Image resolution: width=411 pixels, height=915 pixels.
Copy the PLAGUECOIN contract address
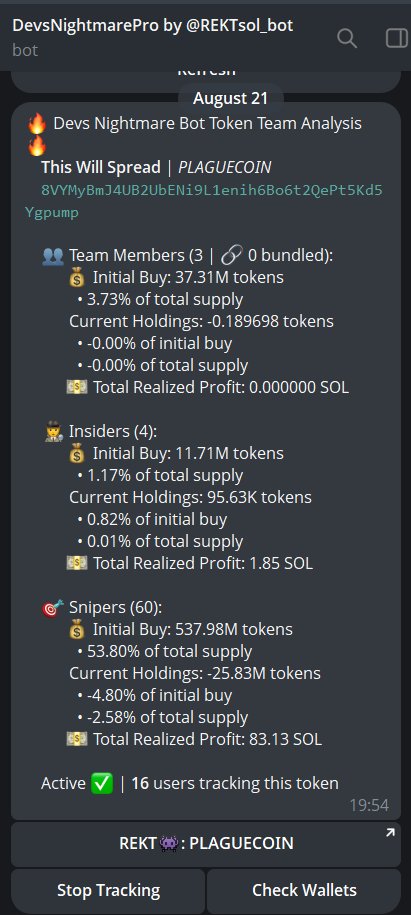click(x=204, y=201)
